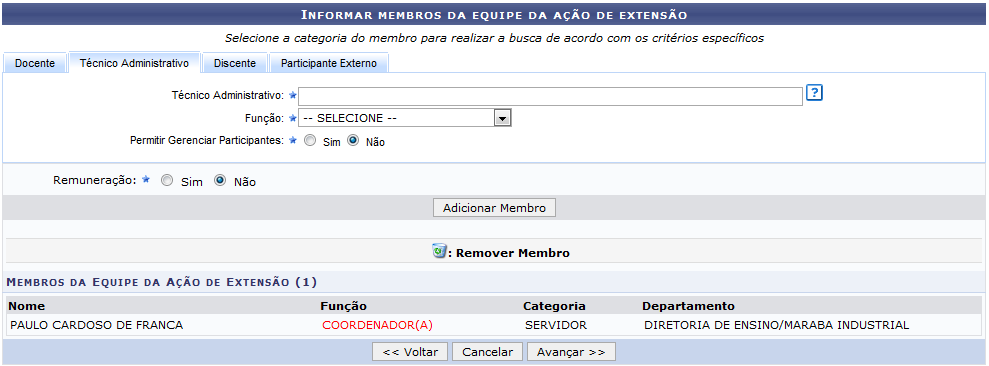Viewport: 989px width, 366px height.
Task: Switch to the Docente tab
Action: [x=35, y=63]
